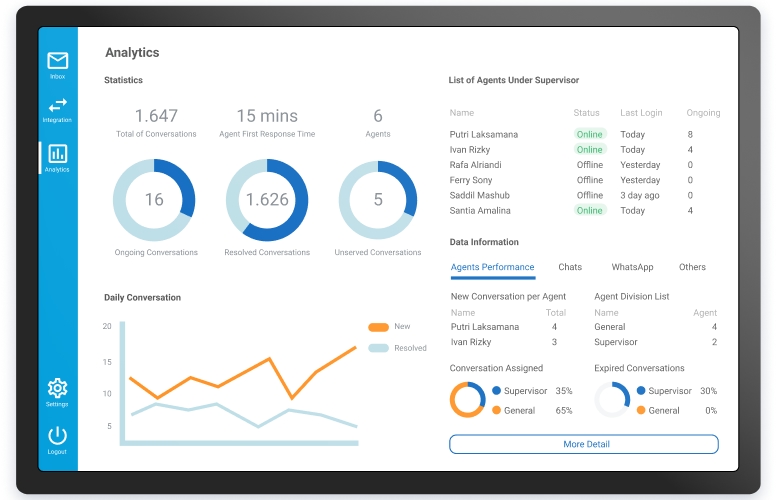Click the Expired Conversations donut chart
Viewport: 781px width, 500px height.
[x=612, y=400]
